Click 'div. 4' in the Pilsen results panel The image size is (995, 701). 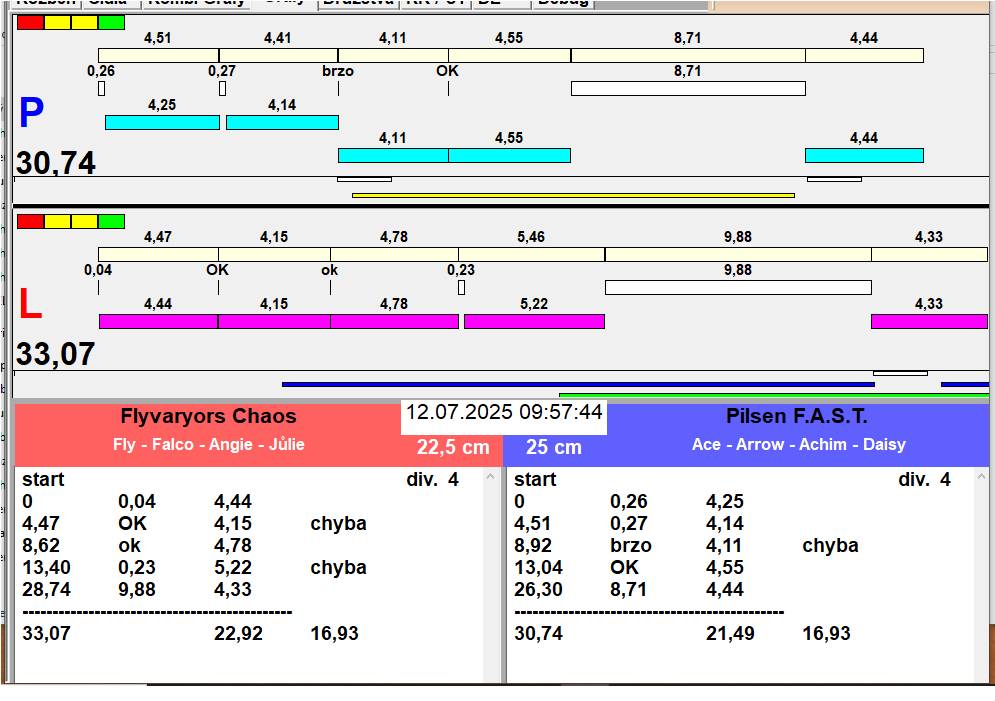[x=924, y=479]
